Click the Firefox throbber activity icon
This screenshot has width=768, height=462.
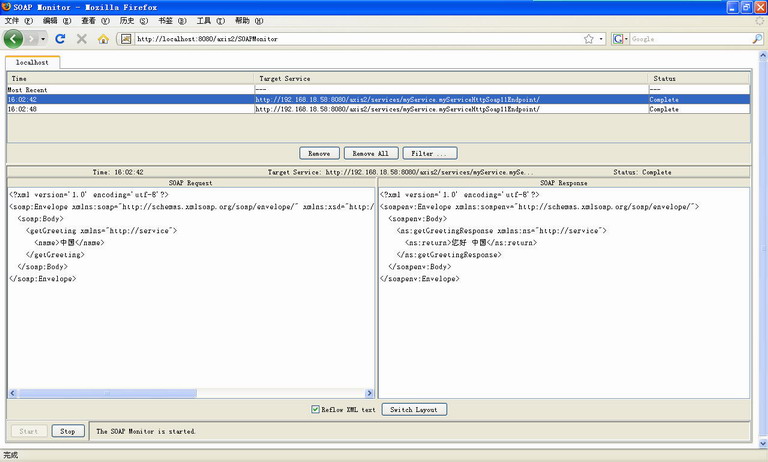click(760, 21)
